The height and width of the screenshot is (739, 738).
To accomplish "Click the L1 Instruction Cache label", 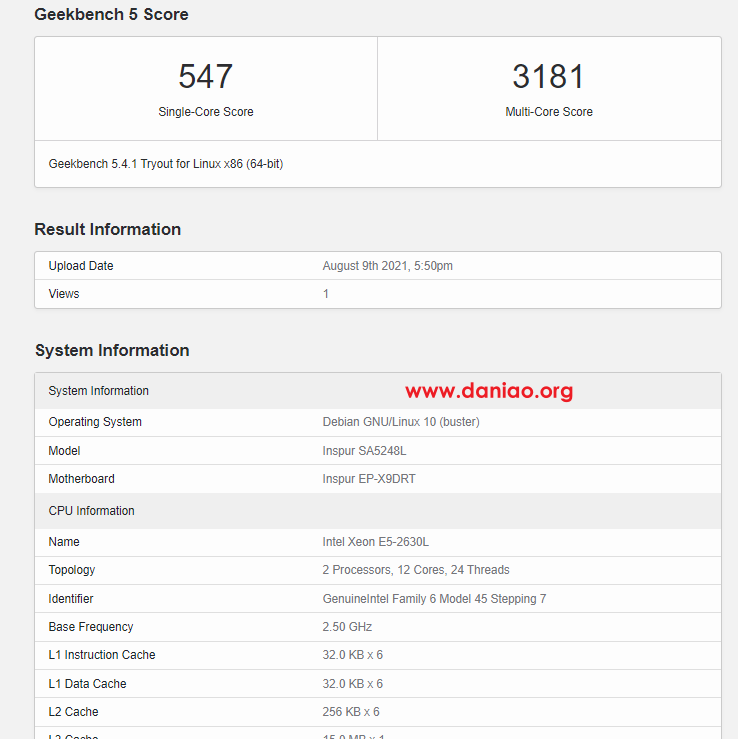I will point(102,655).
